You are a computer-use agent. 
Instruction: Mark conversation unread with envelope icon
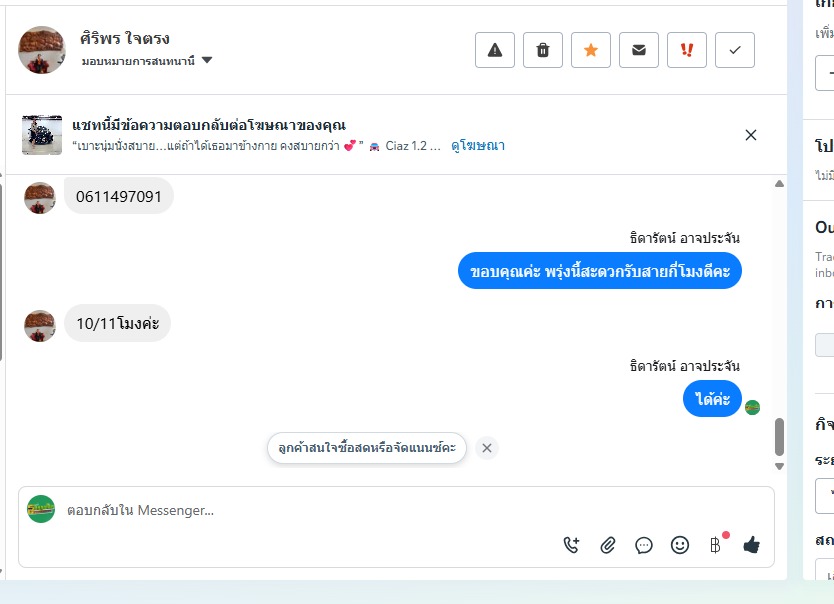639,50
